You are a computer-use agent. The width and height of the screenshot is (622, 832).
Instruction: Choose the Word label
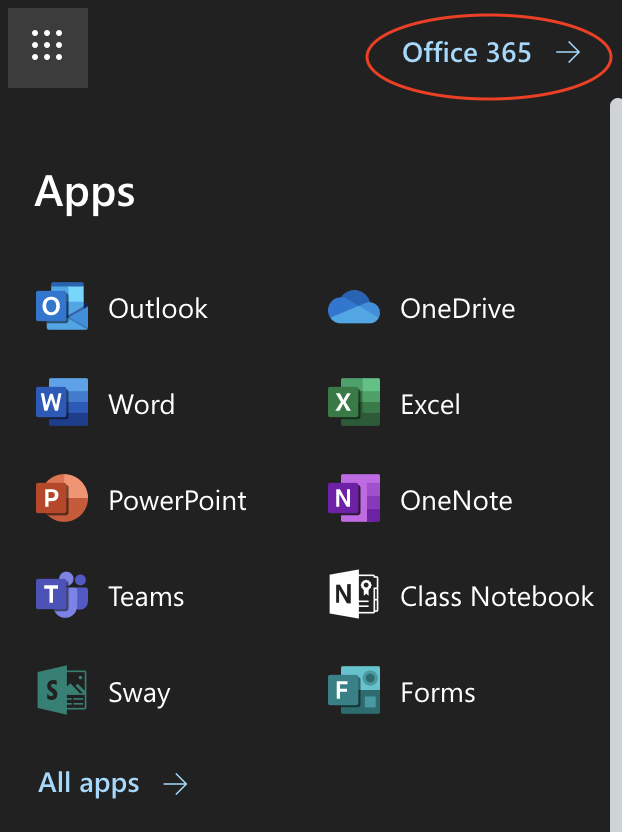141,404
